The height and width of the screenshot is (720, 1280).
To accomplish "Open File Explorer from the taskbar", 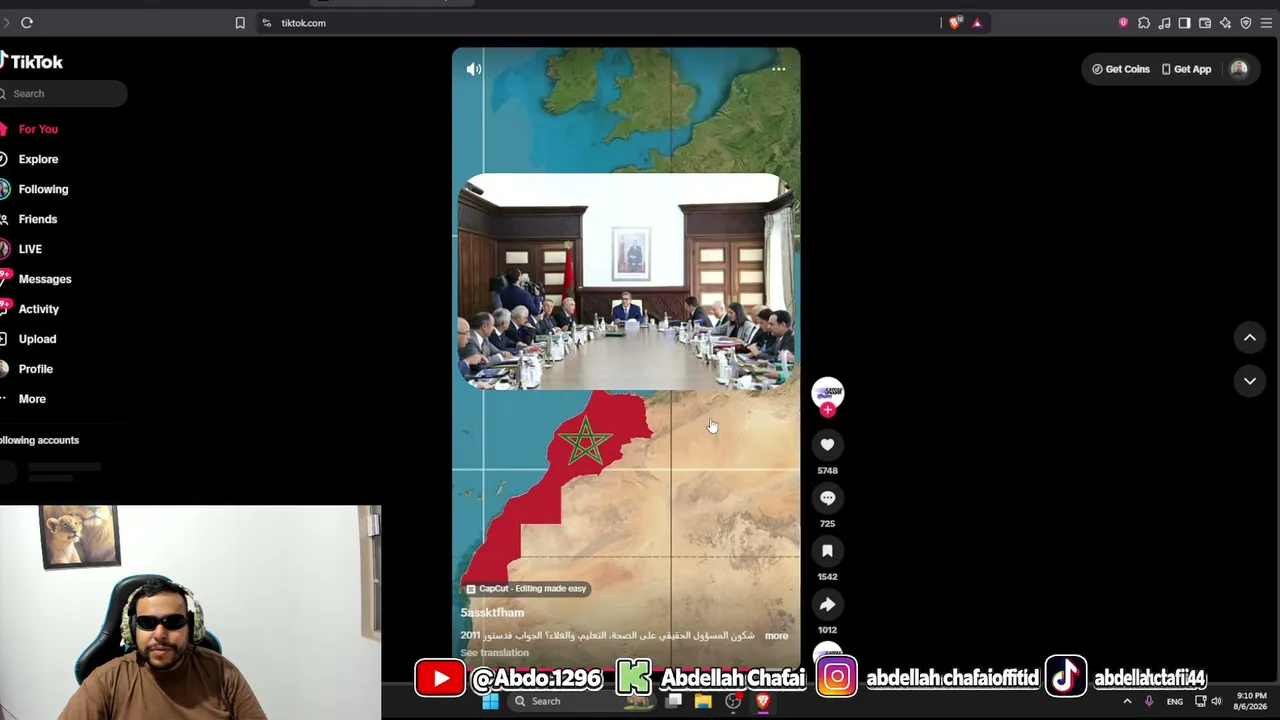I will [703, 701].
